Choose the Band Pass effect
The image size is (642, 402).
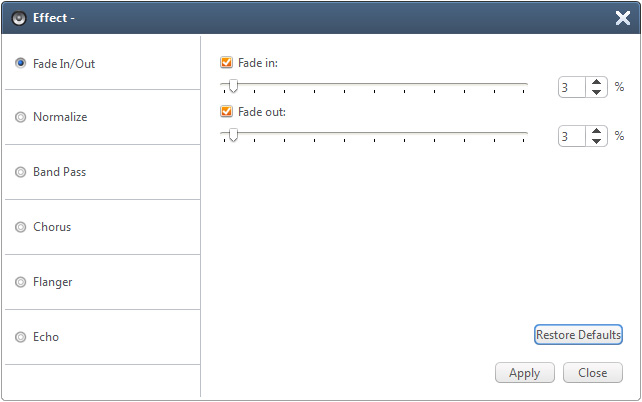click(x=21, y=172)
